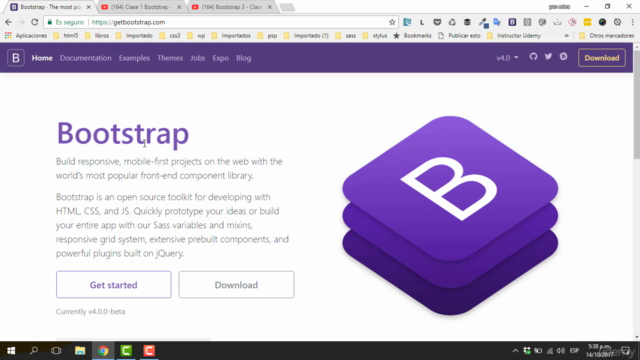640x360 pixels.
Task: Expand the v4.0 version dropdown
Action: tap(507, 58)
